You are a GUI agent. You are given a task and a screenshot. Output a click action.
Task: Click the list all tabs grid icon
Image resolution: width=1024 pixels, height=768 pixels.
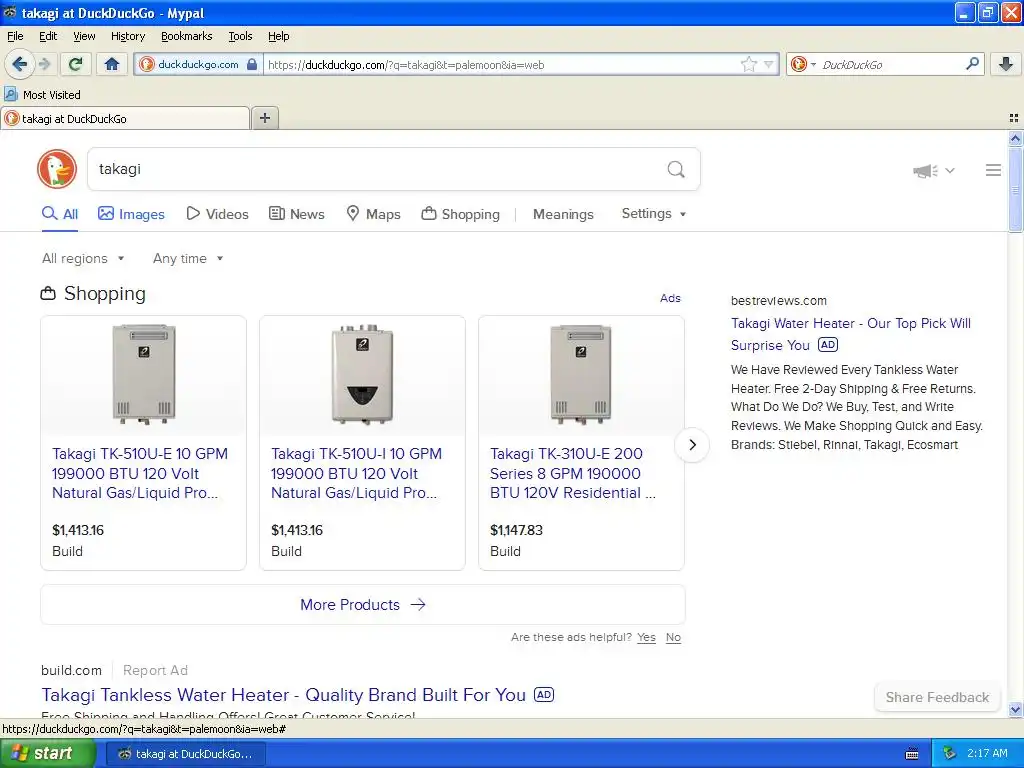click(x=1014, y=118)
